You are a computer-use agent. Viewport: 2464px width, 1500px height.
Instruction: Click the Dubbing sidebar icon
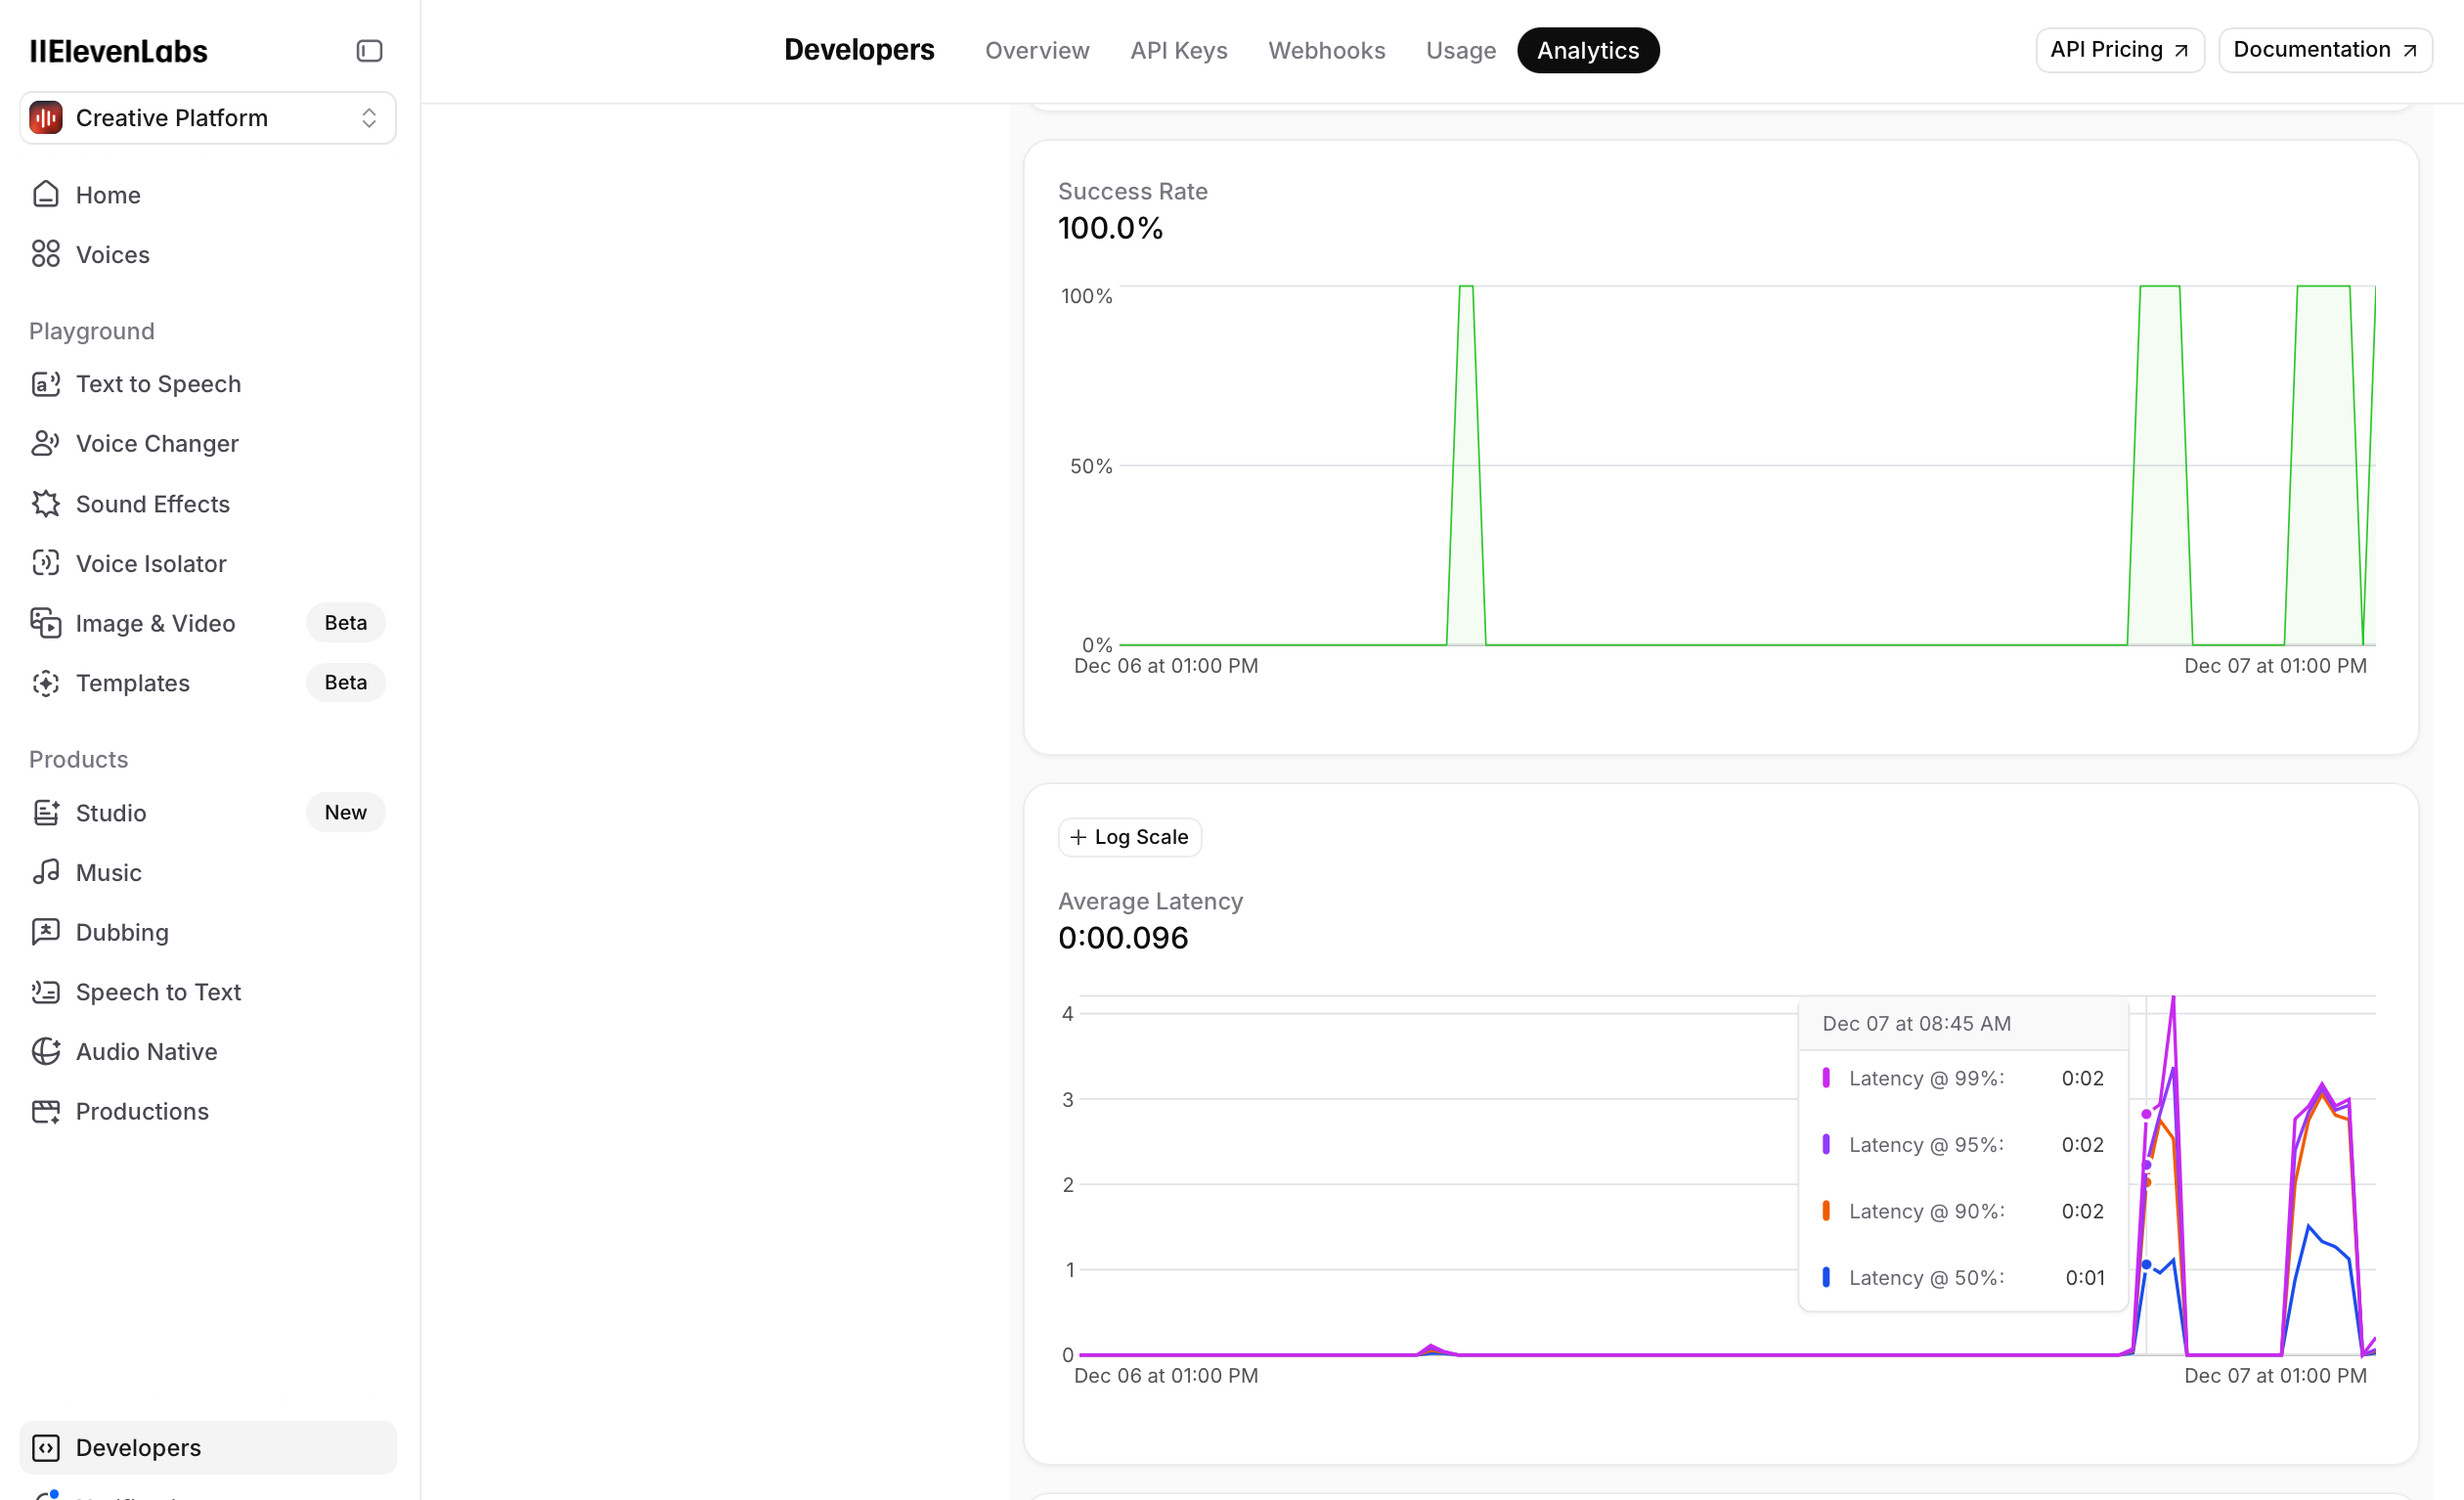(46, 932)
